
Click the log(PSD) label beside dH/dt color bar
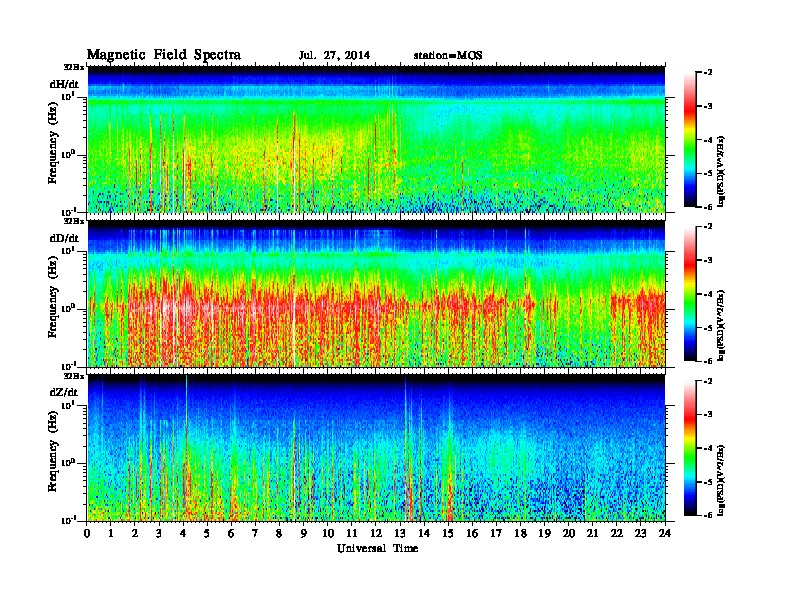pyautogui.click(x=721, y=170)
